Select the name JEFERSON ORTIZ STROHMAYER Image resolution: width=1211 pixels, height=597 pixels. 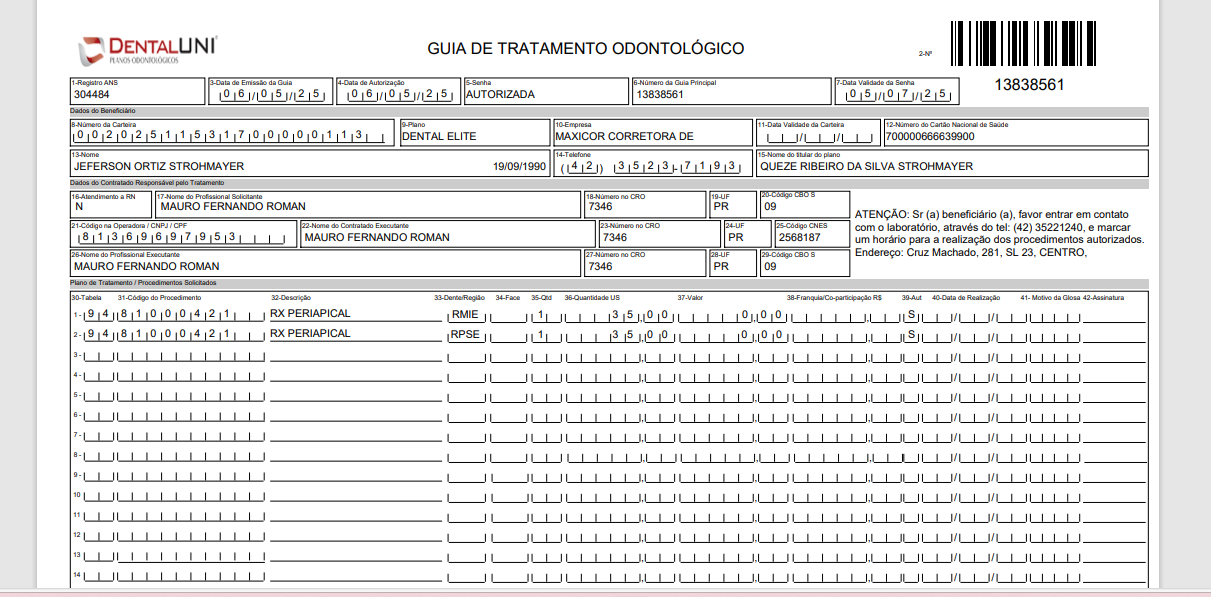[158, 166]
